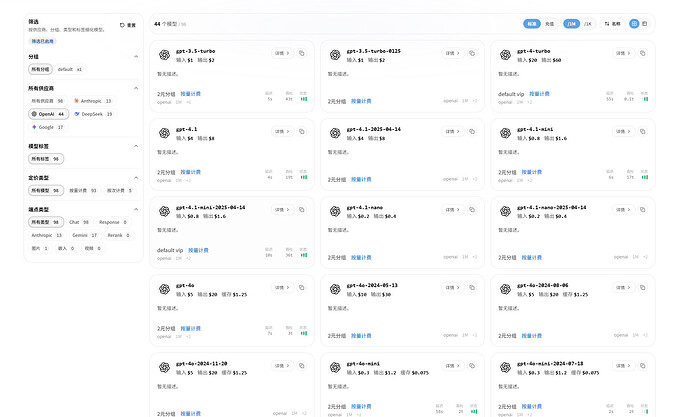The width and height of the screenshot is (690, 417).
Task: Copy the gpt-4o-2024-05-13 model name
Action: click(472, 288)
